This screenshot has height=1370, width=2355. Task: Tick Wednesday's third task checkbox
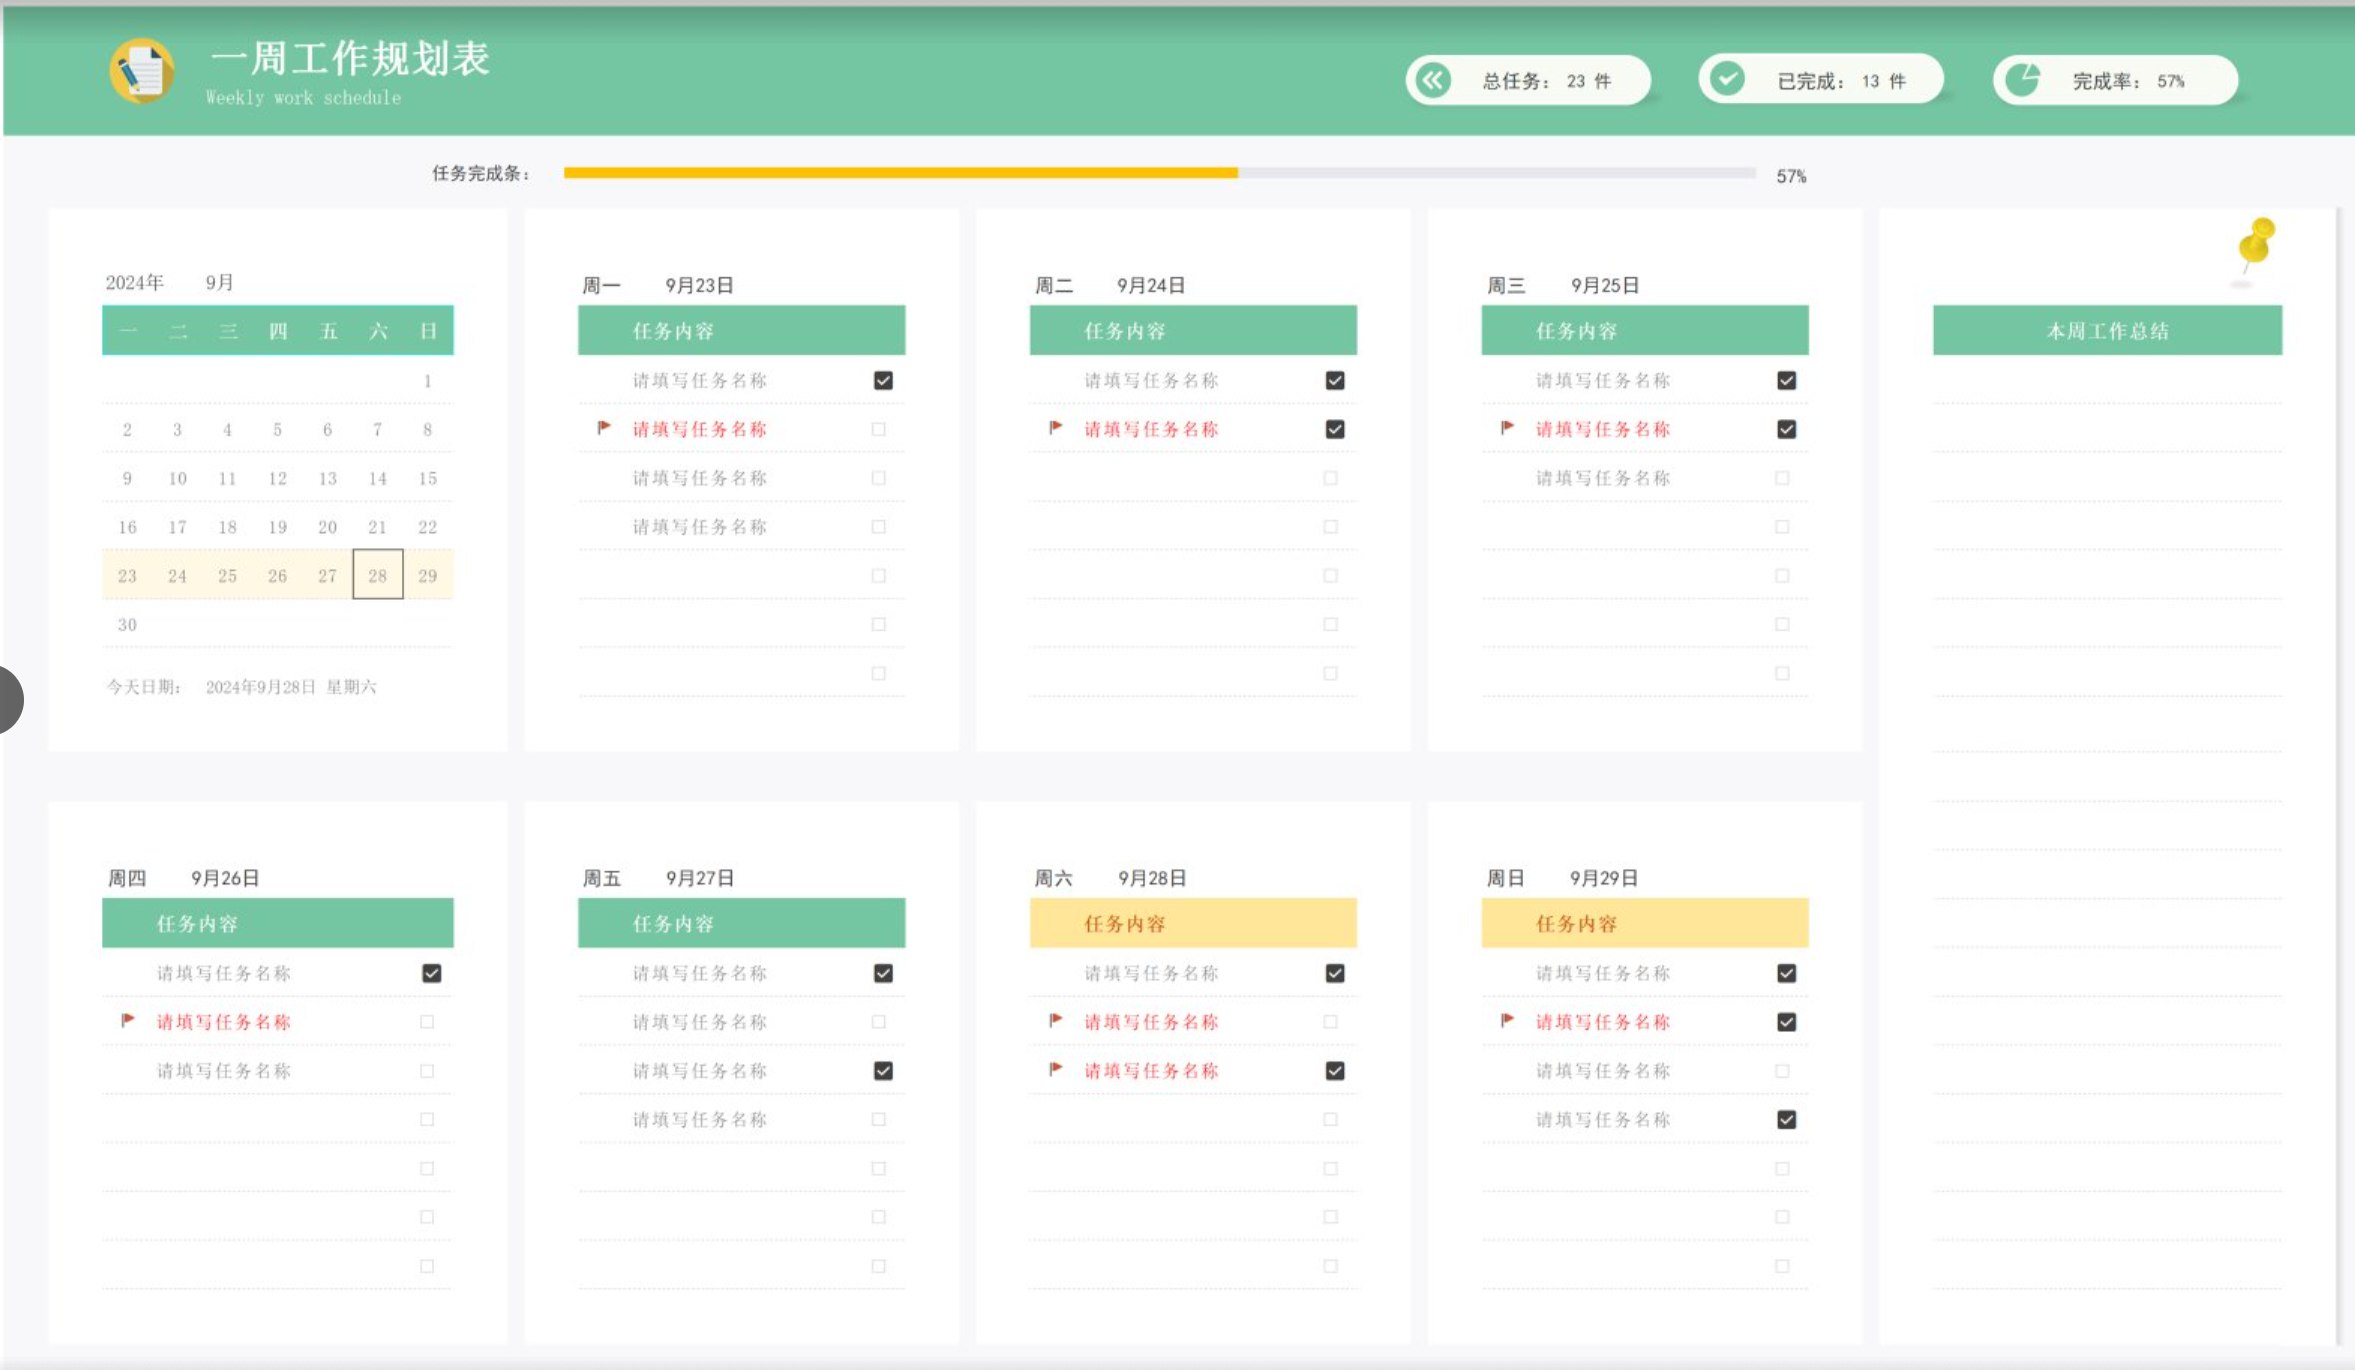coord(1782,478)
